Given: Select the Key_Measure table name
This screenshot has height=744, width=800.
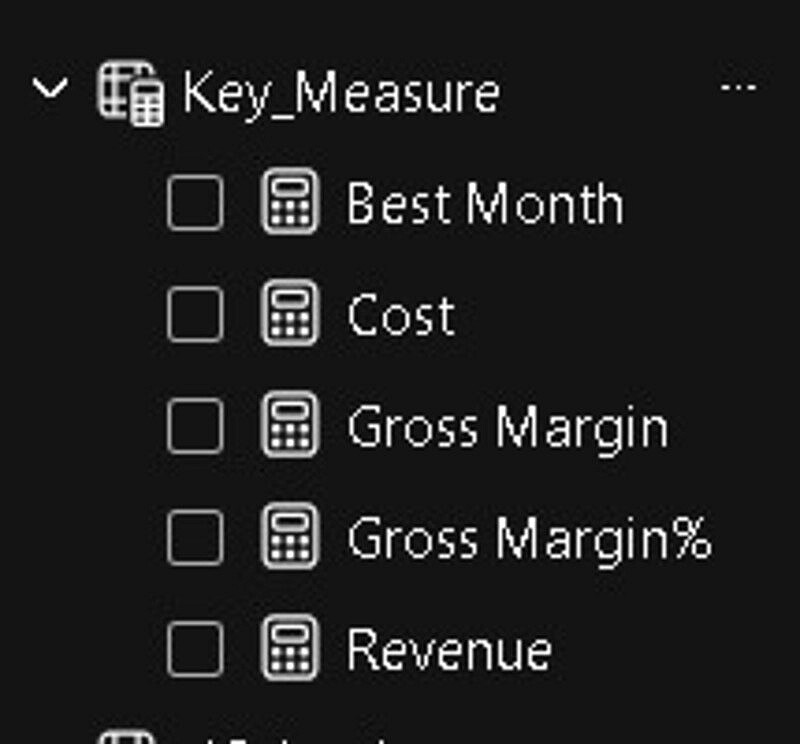Looking at the screenshot, I should [340, 93].
